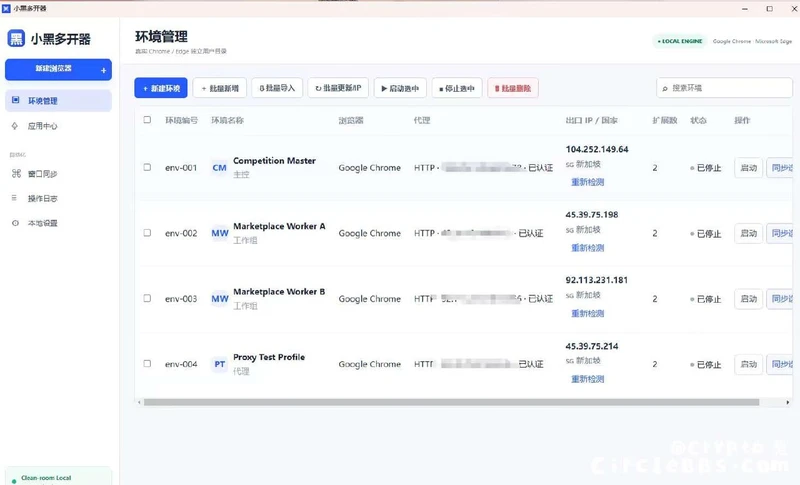Click the 批量新增 button
The width and height of the screenshot is (800, 485).
(x=220, y=88)
